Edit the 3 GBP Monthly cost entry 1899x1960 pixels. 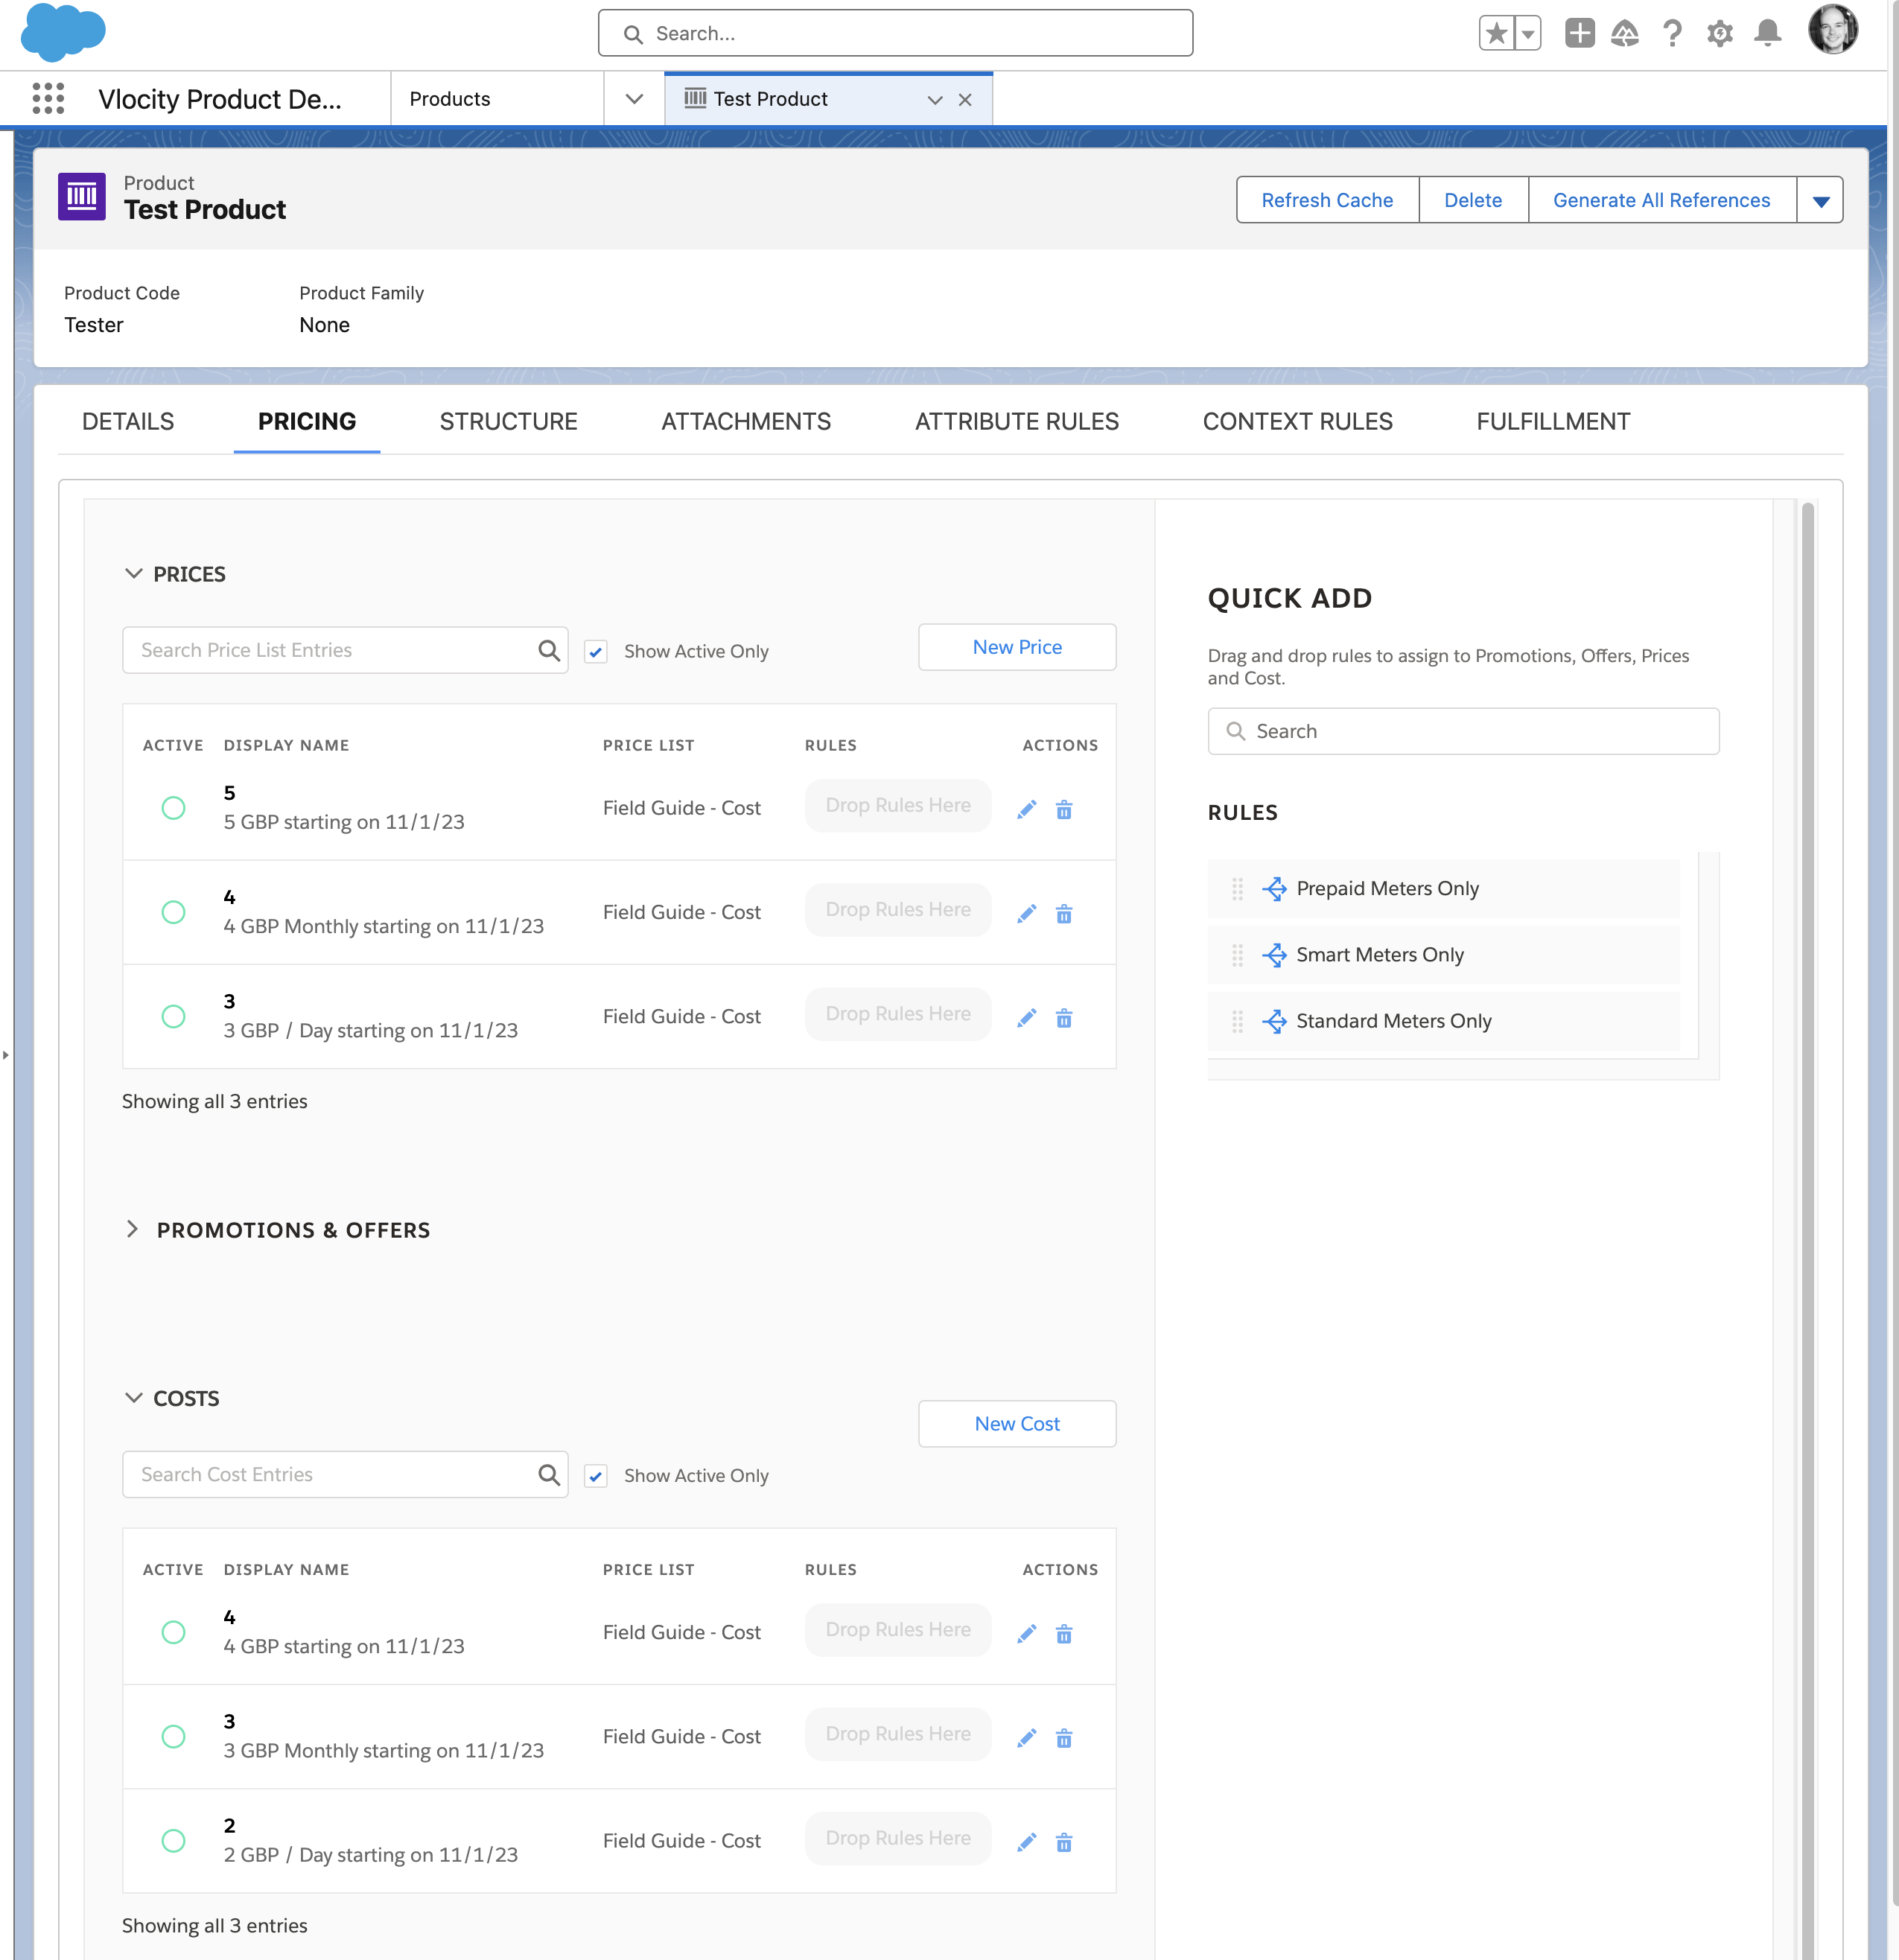coord(1026,1737)
